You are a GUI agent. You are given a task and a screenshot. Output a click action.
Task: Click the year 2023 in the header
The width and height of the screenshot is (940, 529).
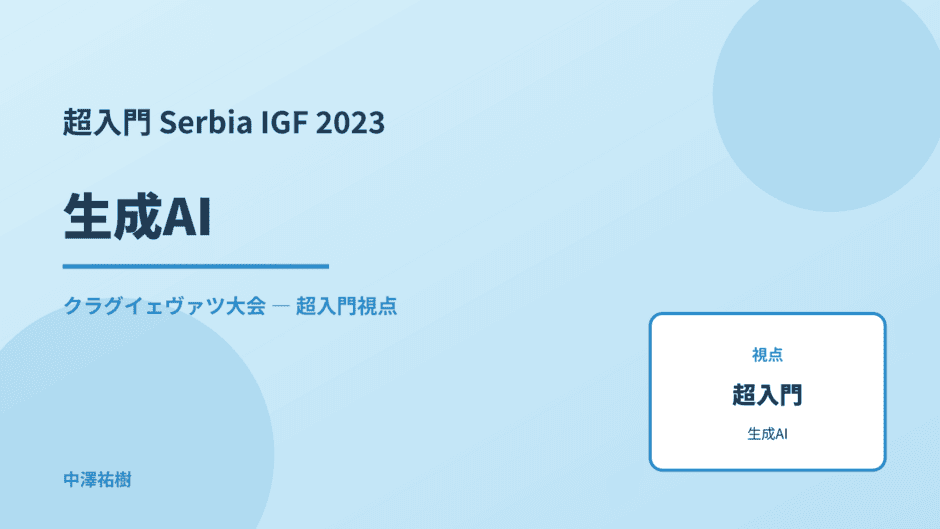point(350,122)
